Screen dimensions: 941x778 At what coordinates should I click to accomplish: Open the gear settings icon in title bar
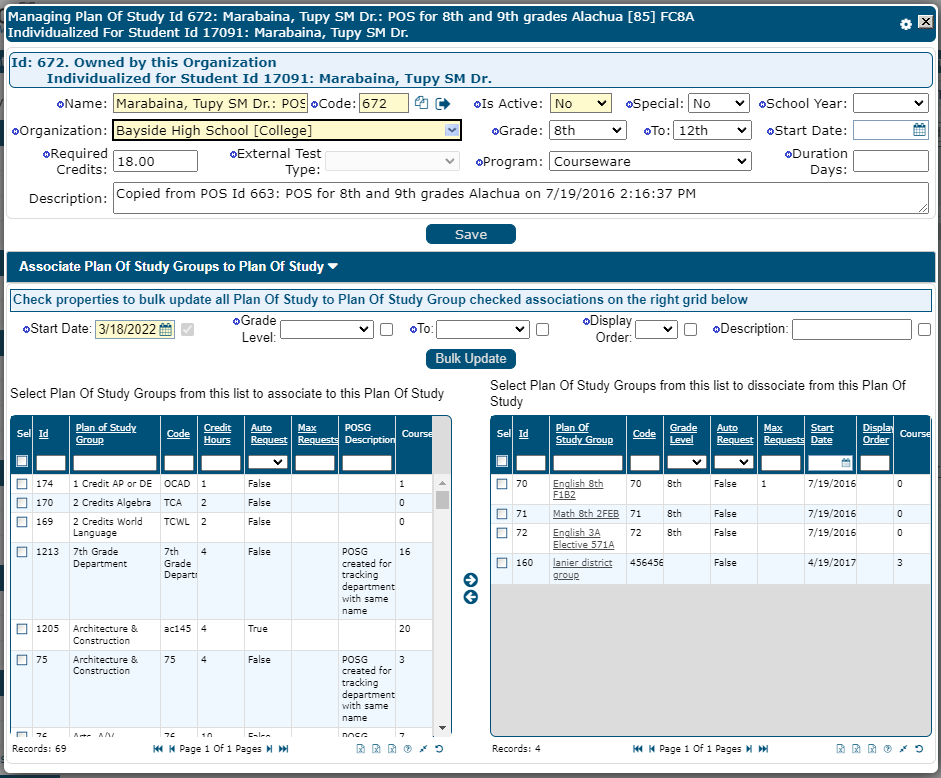click(x=906, y=23)
